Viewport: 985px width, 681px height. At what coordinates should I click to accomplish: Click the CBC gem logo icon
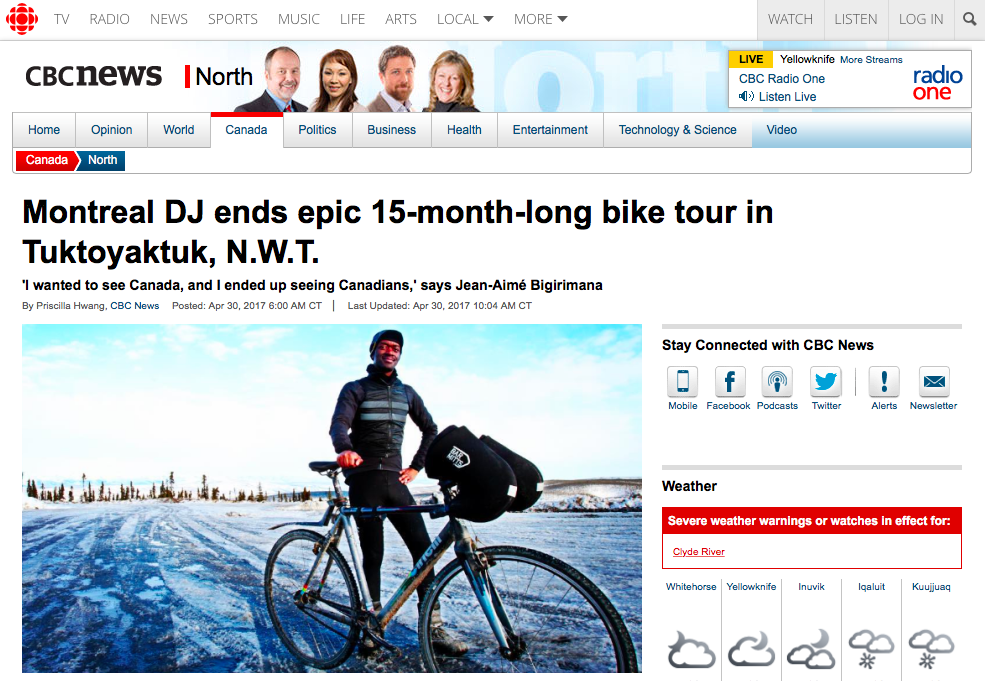point(22,19)
